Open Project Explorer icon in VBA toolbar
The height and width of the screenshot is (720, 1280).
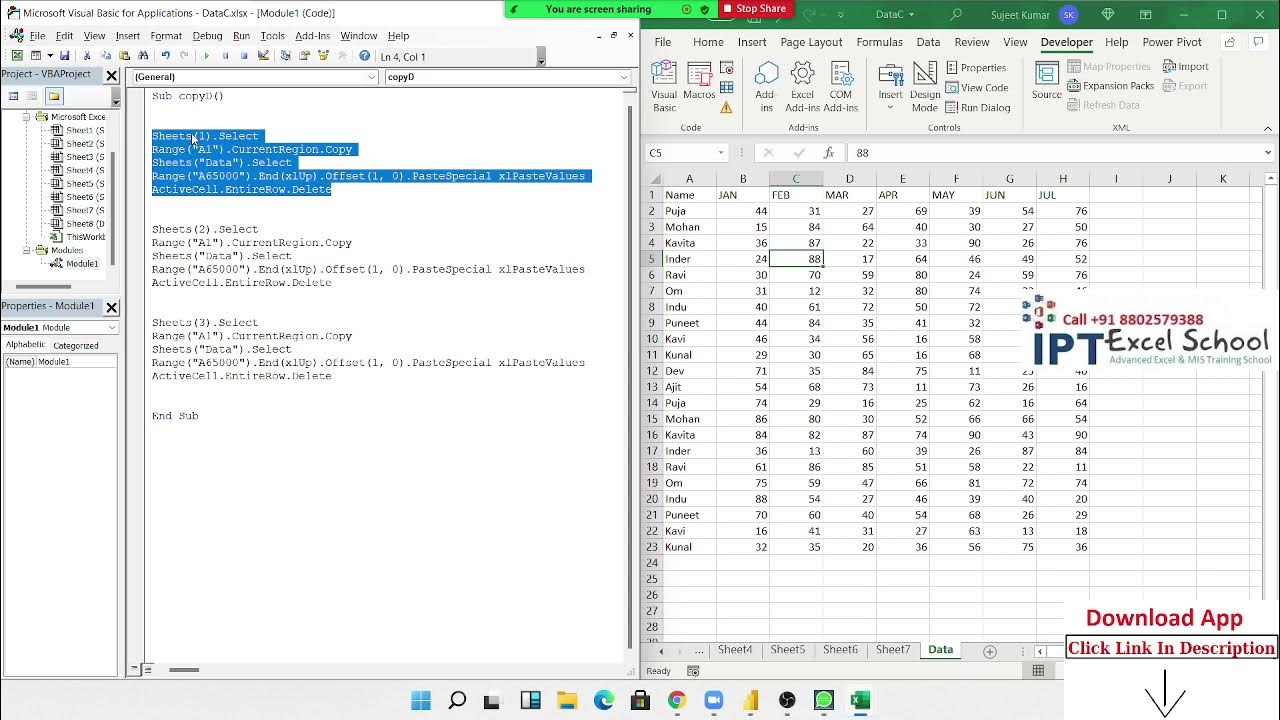coord(286,56)
